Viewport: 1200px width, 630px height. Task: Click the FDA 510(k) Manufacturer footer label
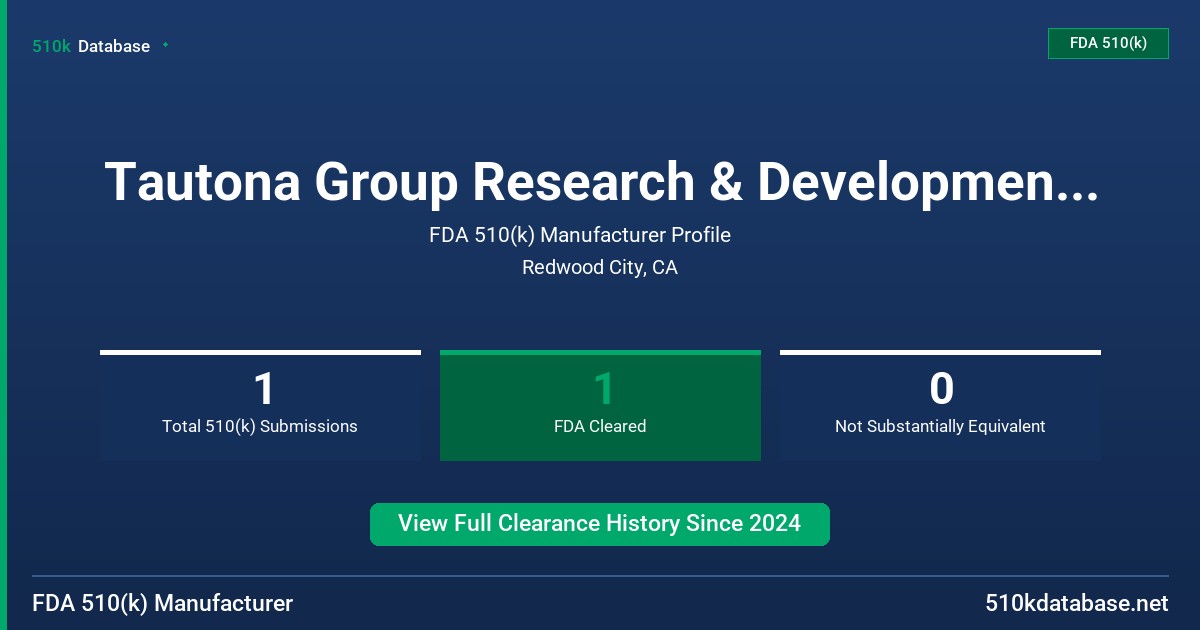[x=163, y=603]
